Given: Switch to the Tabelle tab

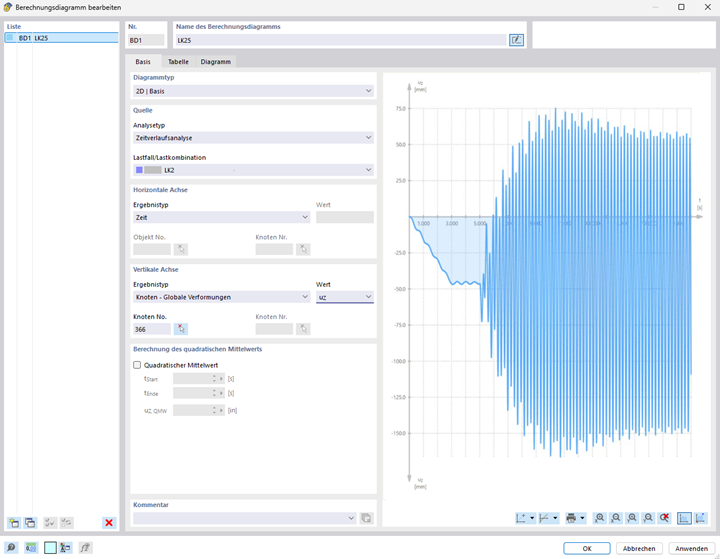Looking at the screenshot, I should pyautogui.click(x=178, y=62).
